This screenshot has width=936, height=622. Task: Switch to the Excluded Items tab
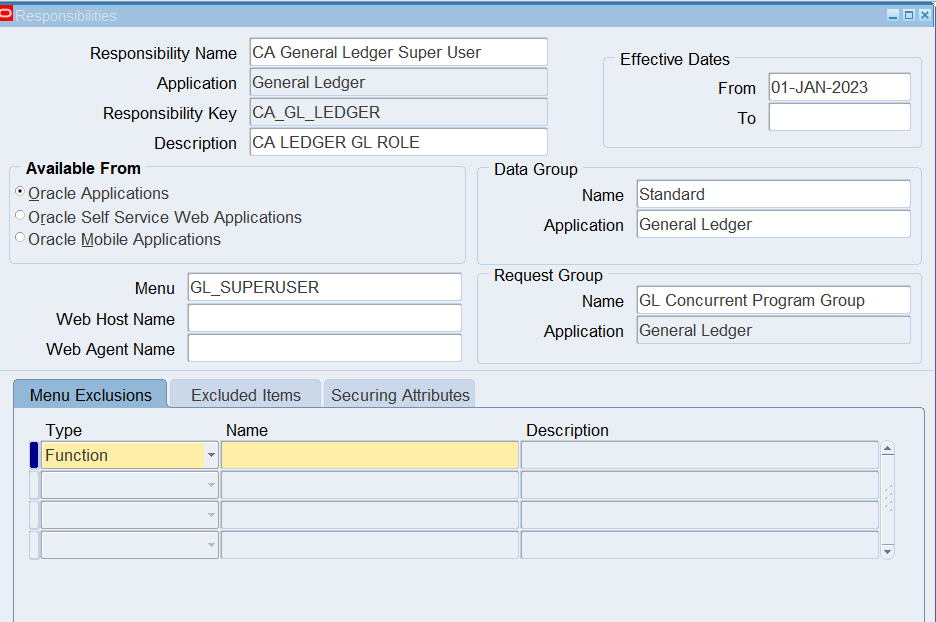245,395
